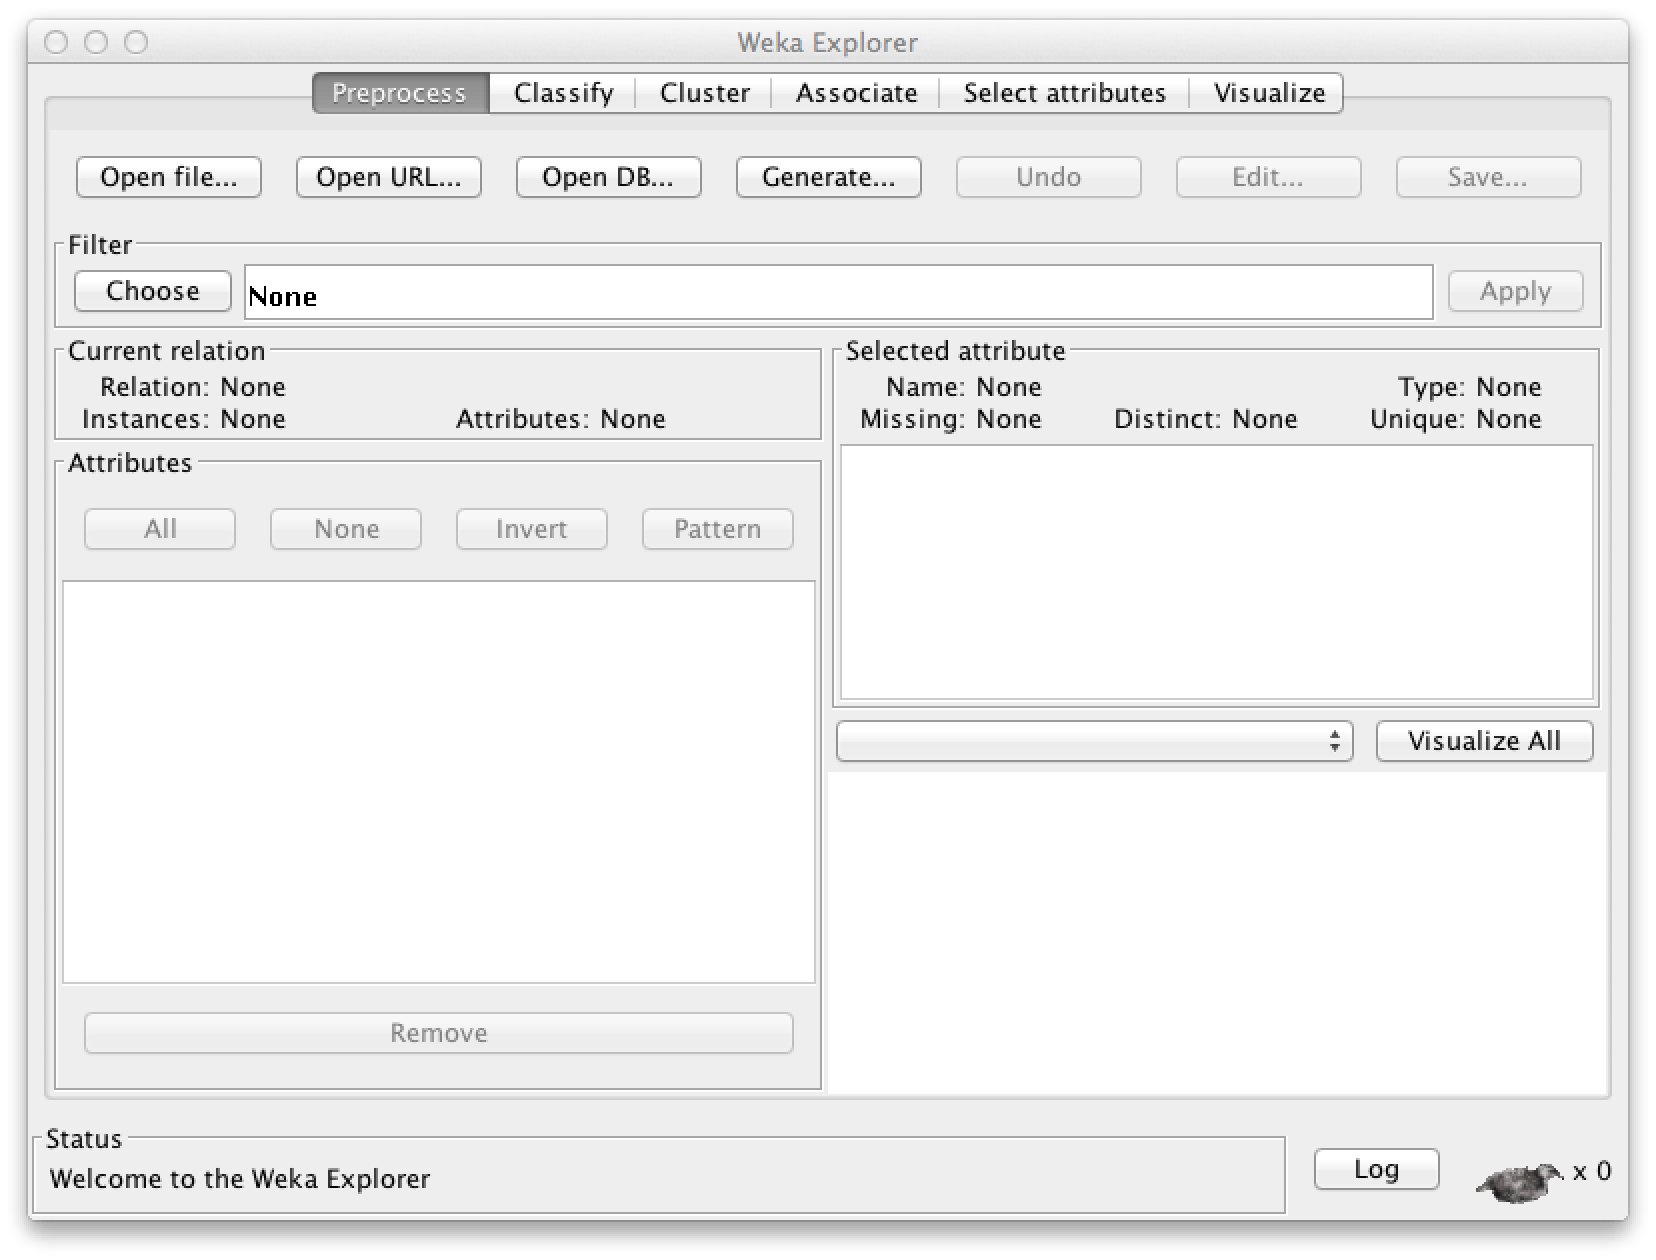This screenshot has width=1656, height=1260.
Task: Go to the Cluster tab
Action: (x=704, y=93)
